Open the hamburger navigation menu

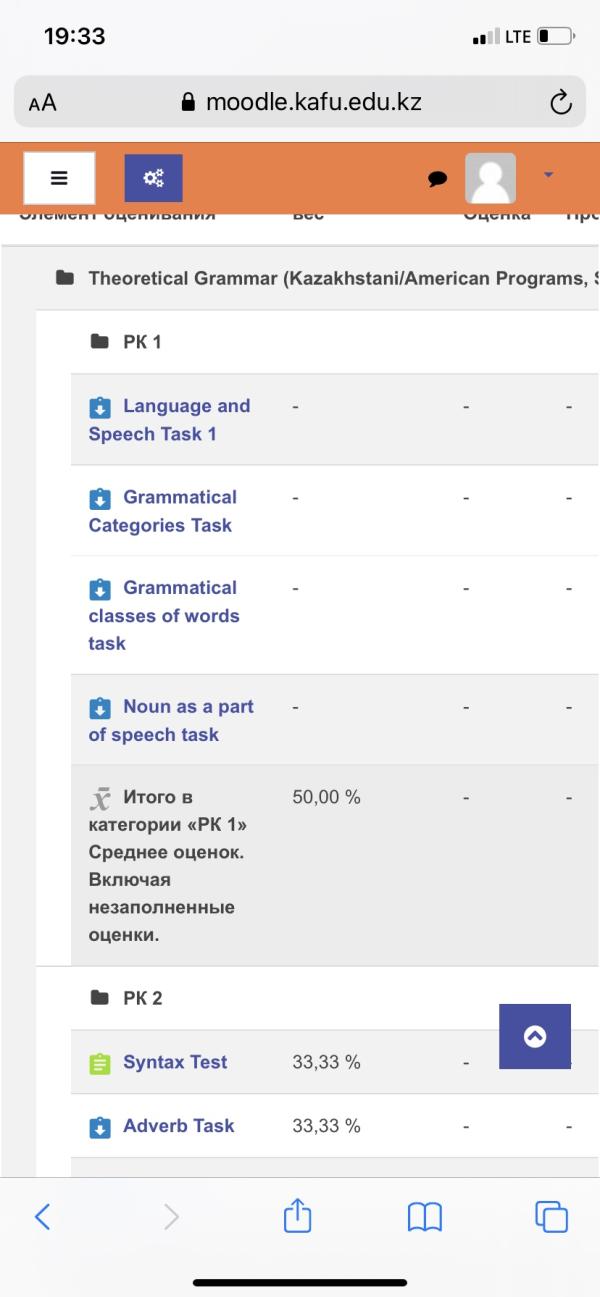click(59, 178)
